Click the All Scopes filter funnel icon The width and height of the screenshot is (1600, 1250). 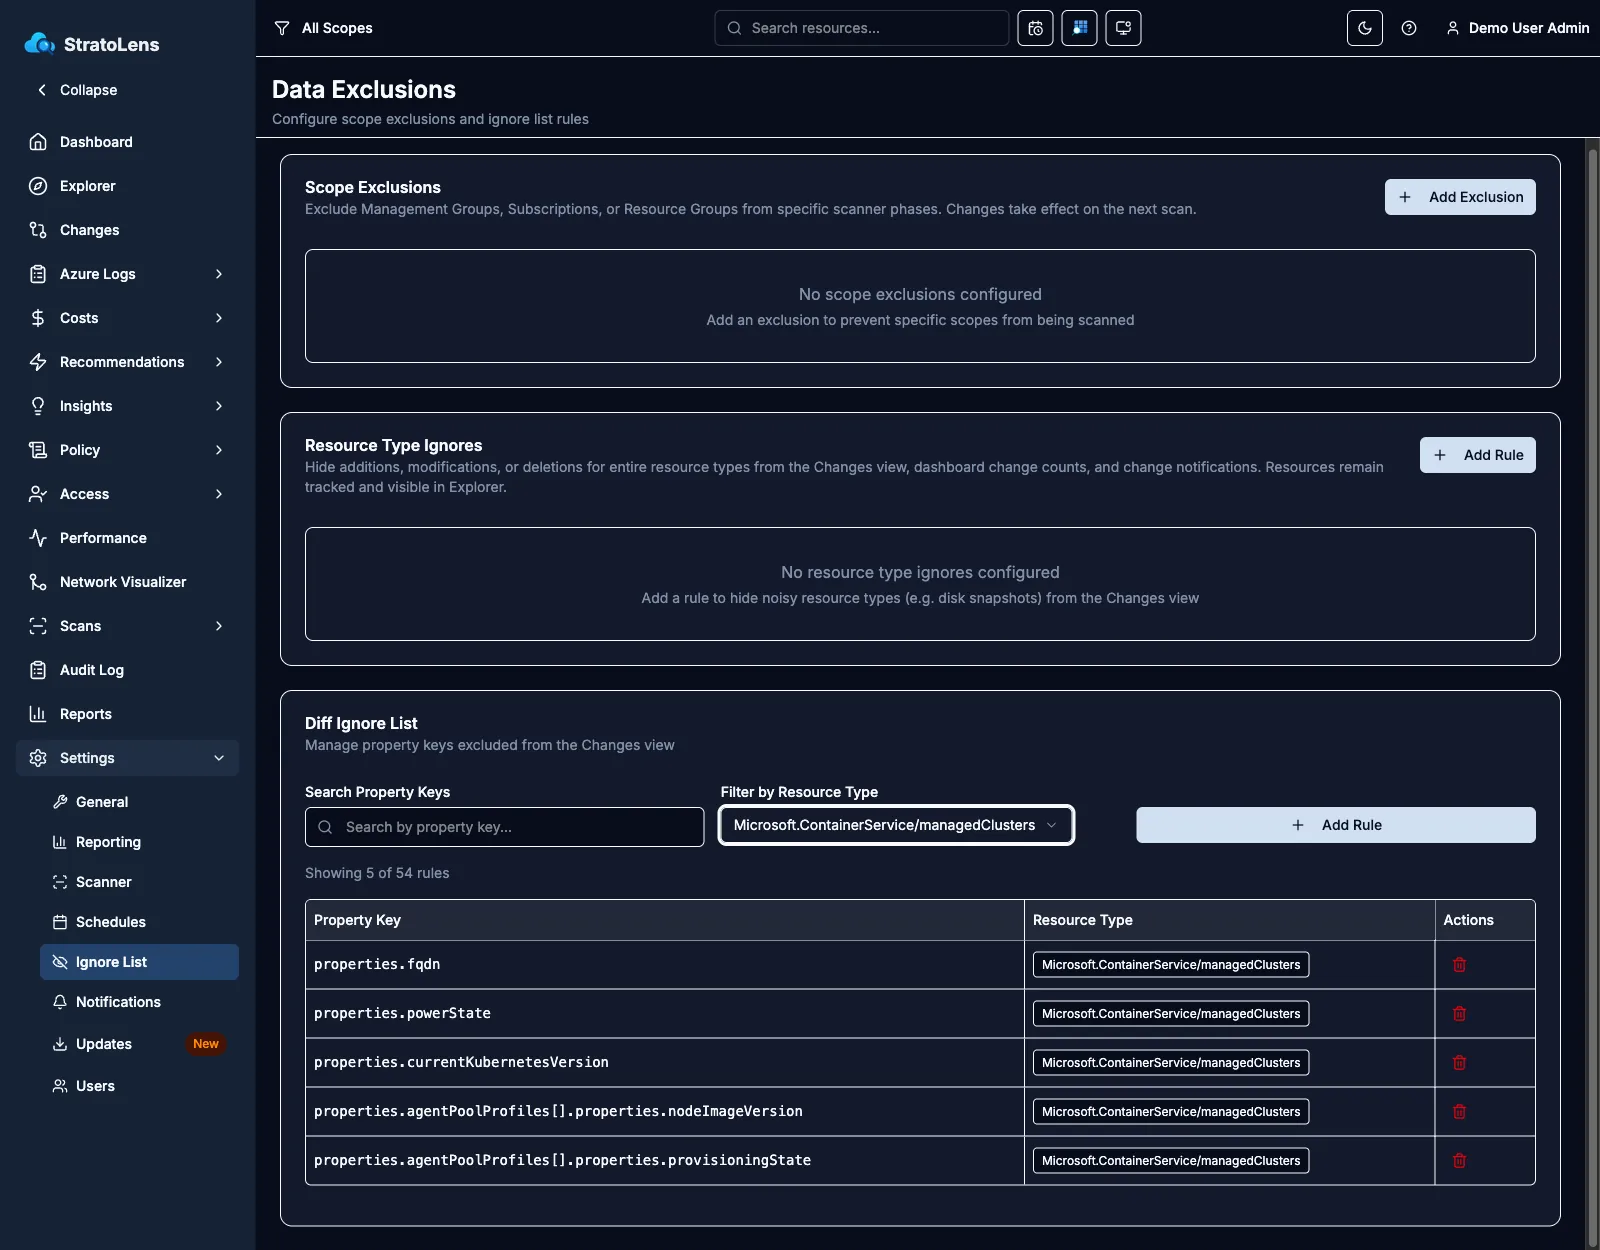[x=282, y=28]
